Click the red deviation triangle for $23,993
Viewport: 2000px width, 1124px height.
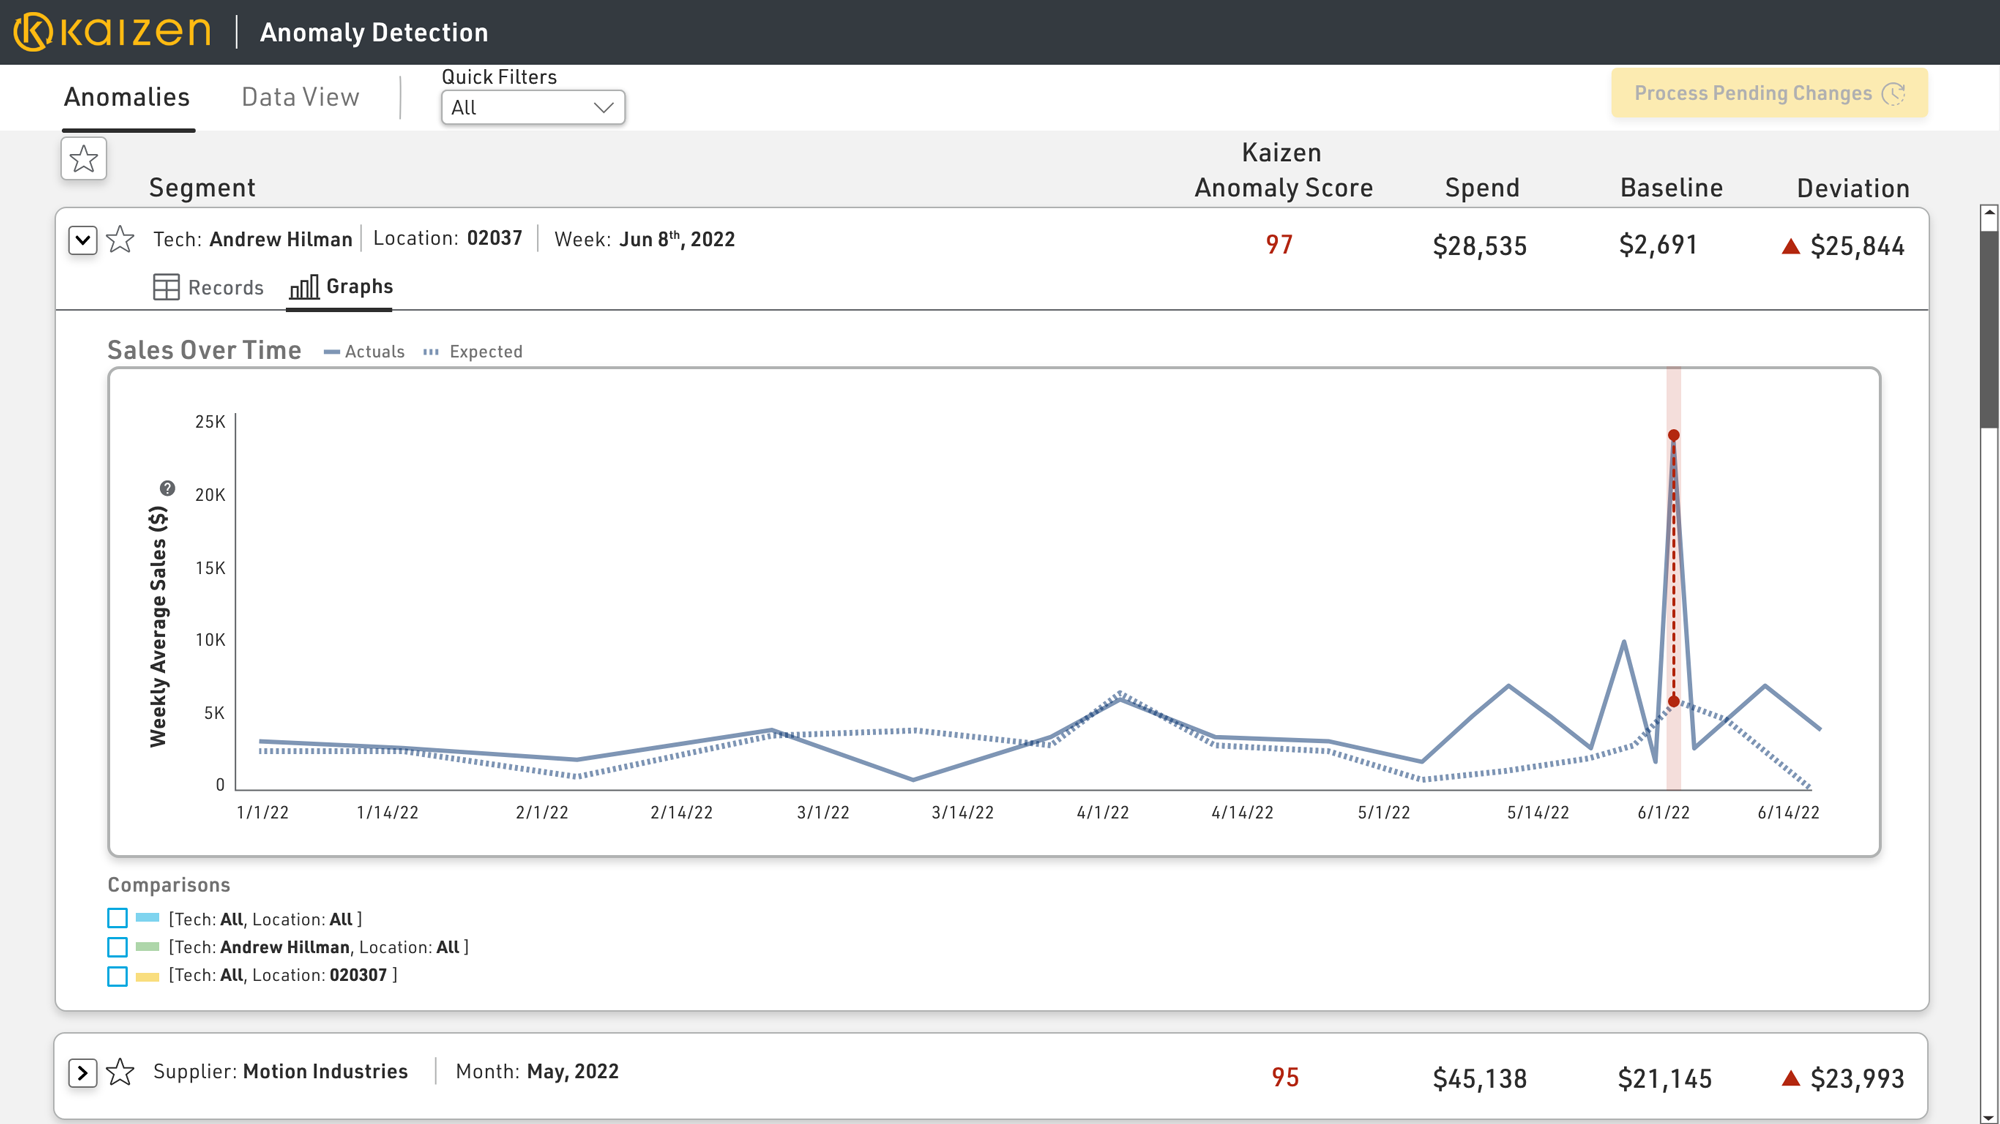click(x=1791, y=1078)
